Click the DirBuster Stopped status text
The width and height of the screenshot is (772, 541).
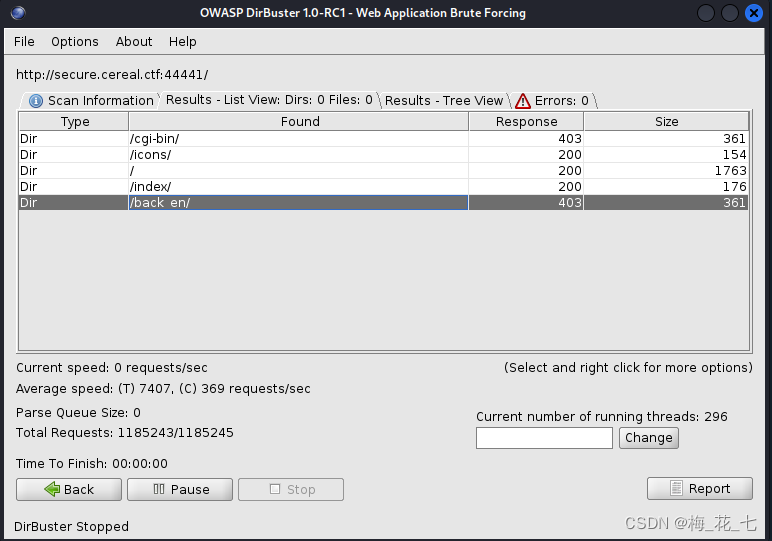(x=71, y=527)
